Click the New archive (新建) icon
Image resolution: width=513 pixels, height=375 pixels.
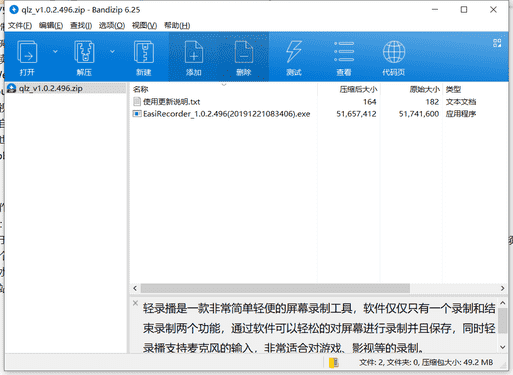click(x=144, y=52)
